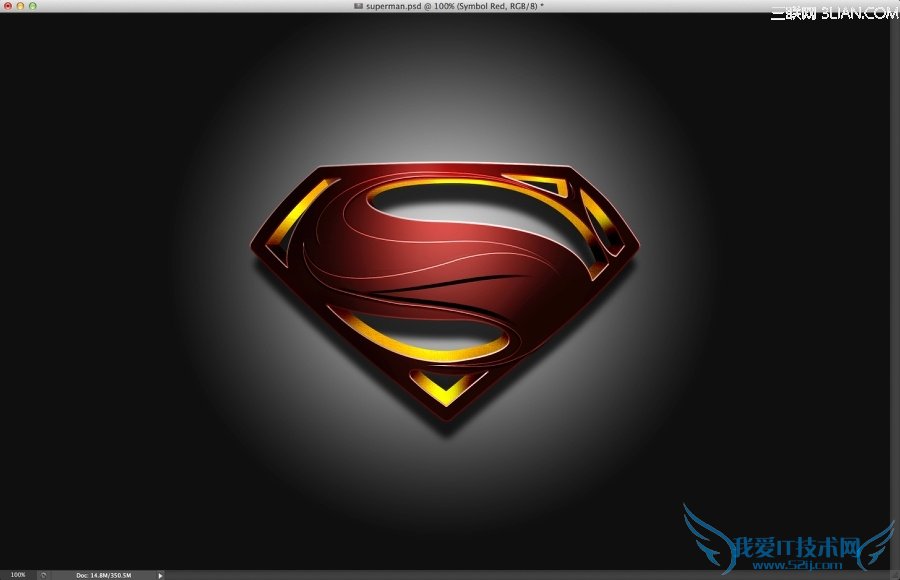This screenshot has height=580, width=900.
Task: Click the 100% zoom field in status bar
Action: 18,574
